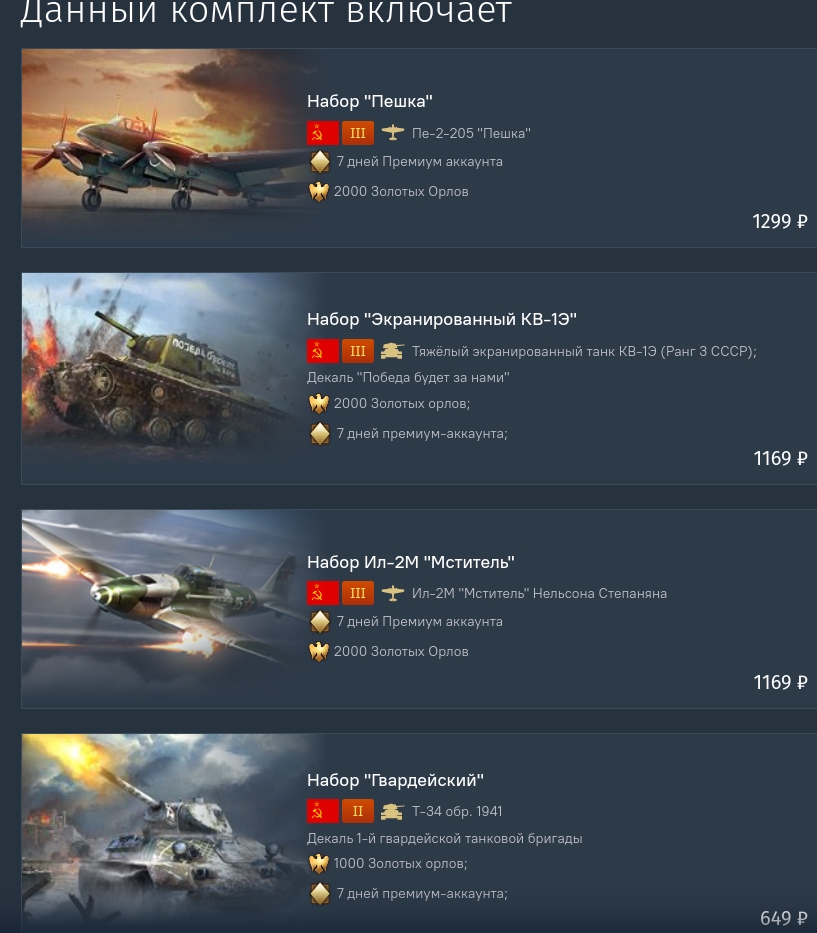The height and width of the screenshot is (933, 817).
Task: Open the Набор "Пешка" pack title
Action: [x=370, y=101]
